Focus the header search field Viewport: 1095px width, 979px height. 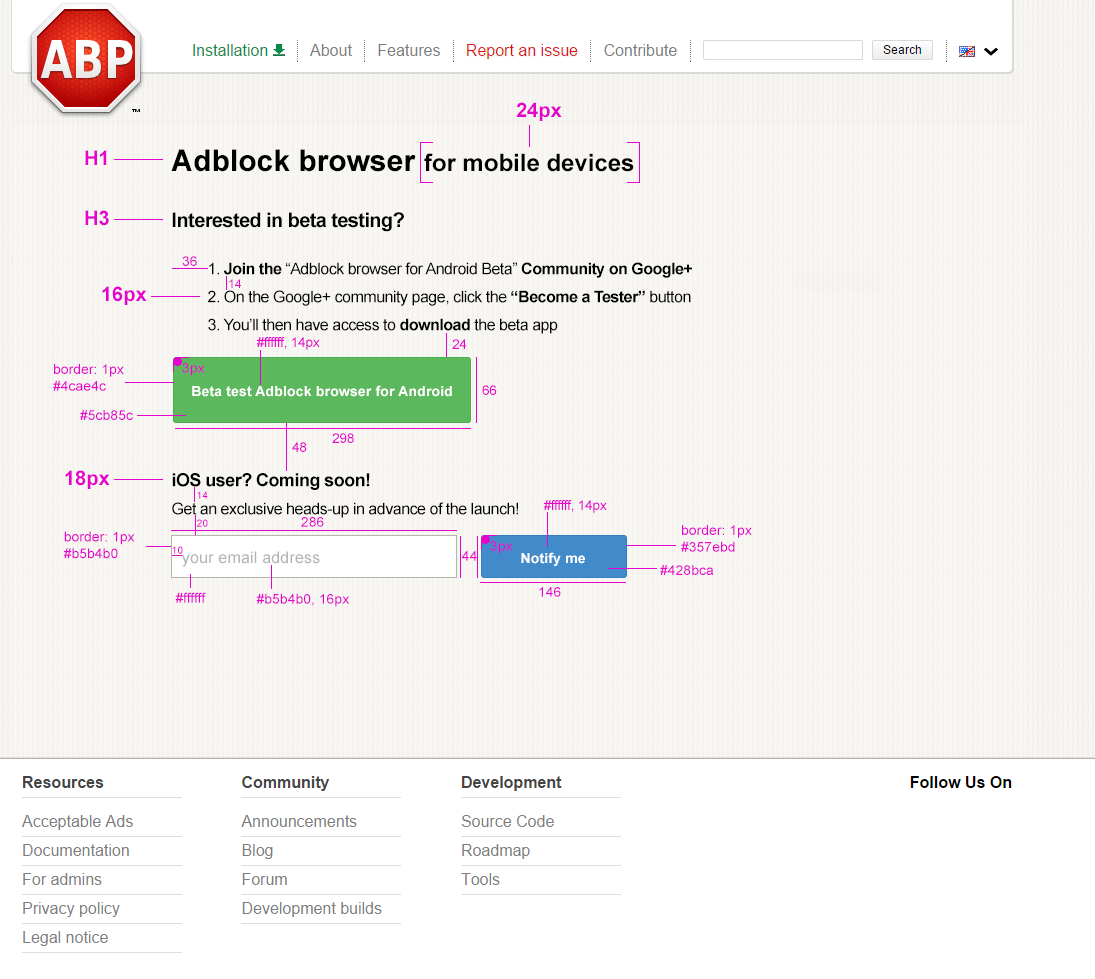pos(782,50)
